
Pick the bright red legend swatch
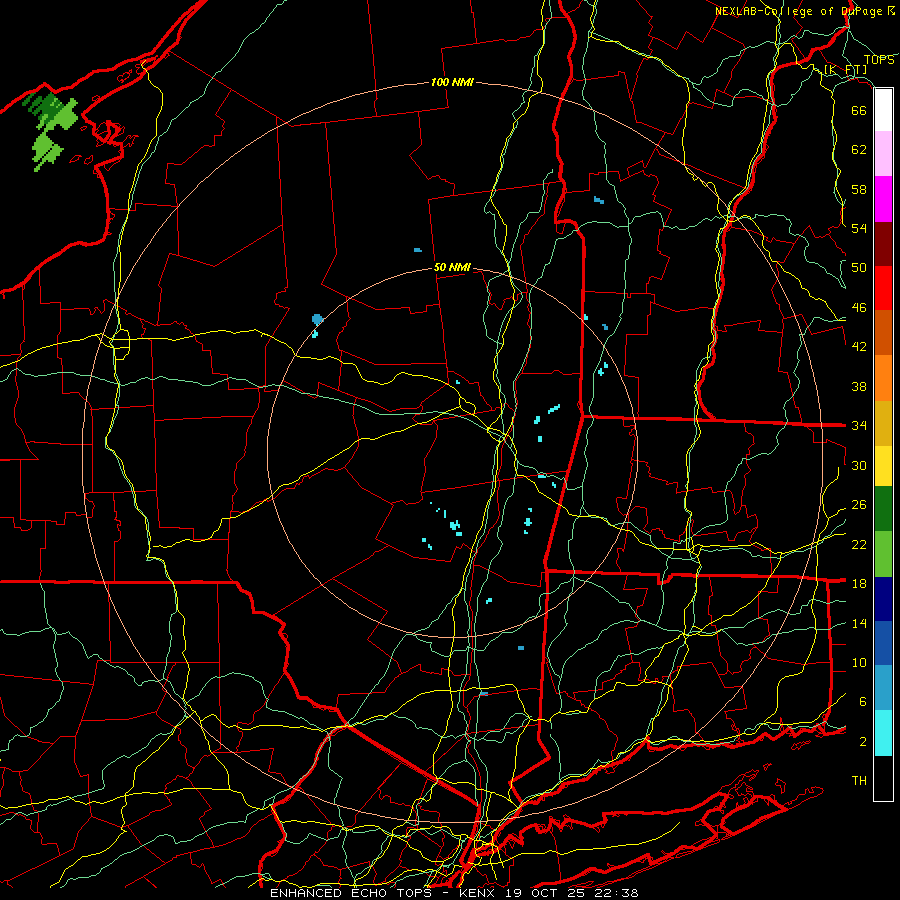click(883, 288)
